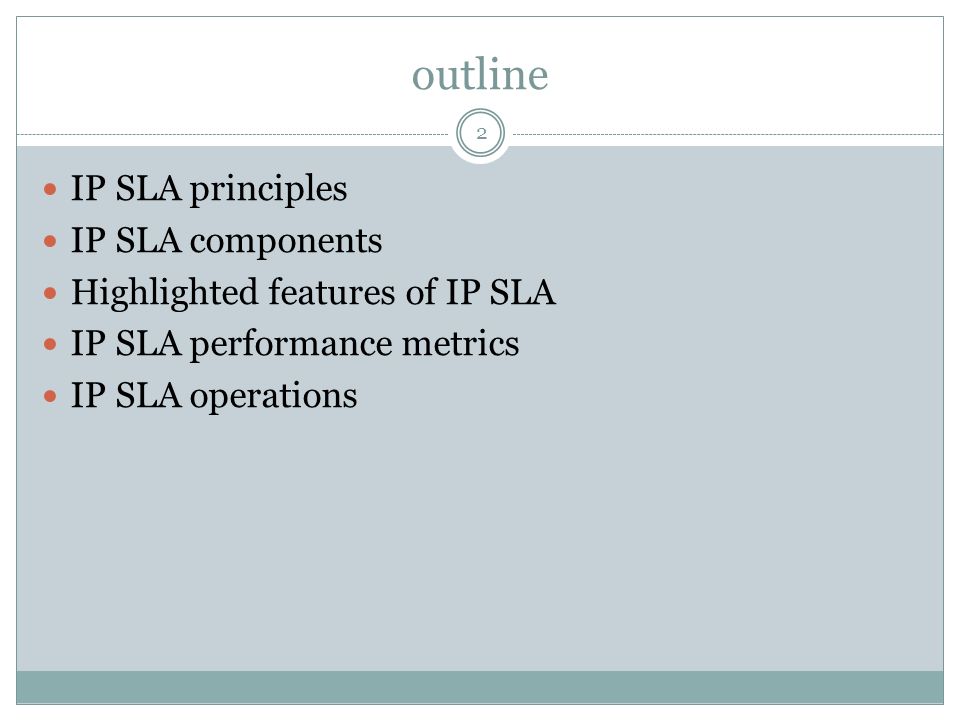960x720 pixels.
Task: Click the bullet dot beside "performance metrics" line
Action: click(50, 344)
